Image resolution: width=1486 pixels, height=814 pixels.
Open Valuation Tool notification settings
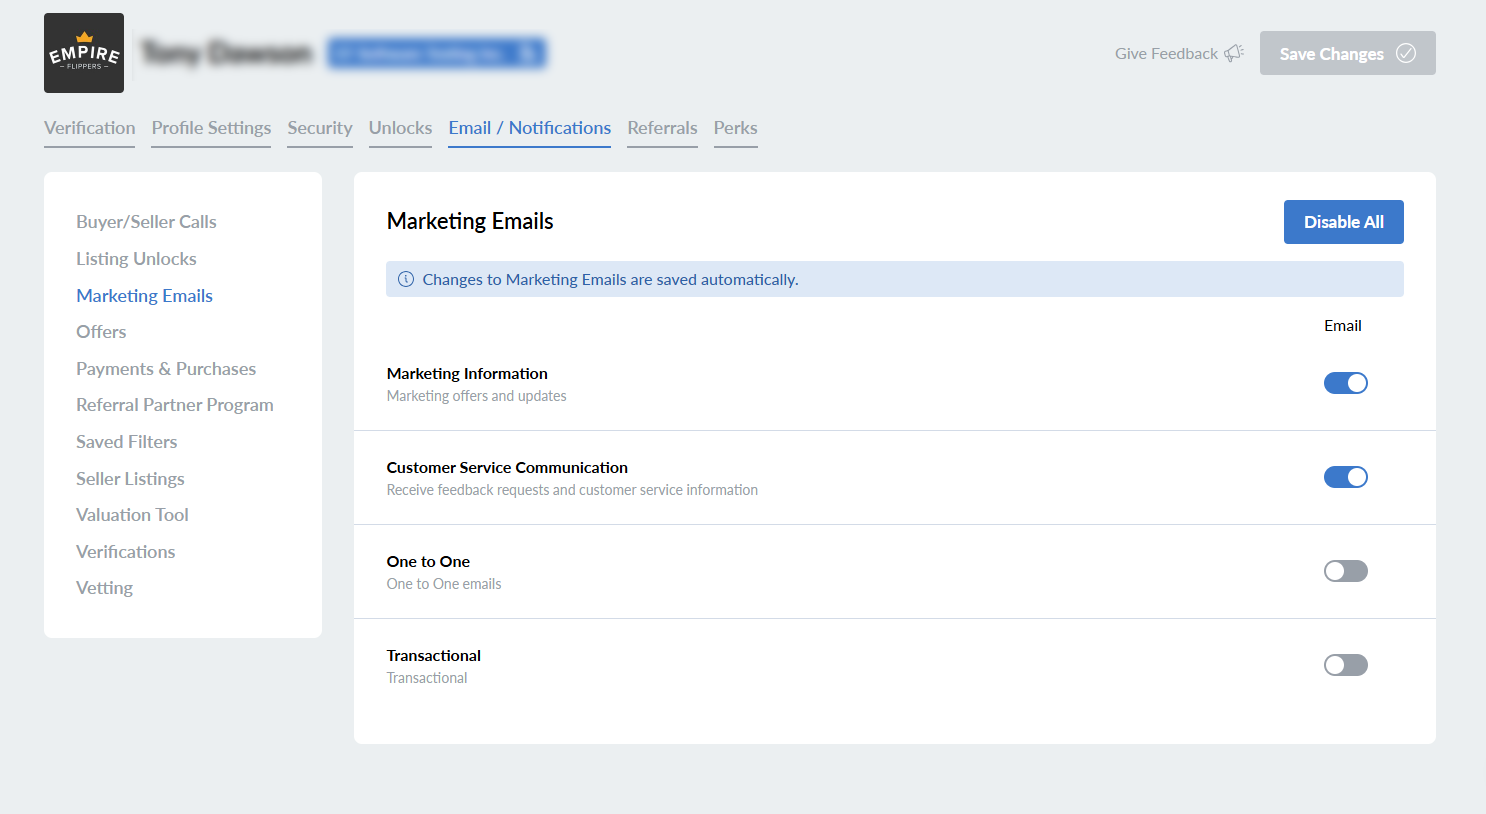pos(132,515)
